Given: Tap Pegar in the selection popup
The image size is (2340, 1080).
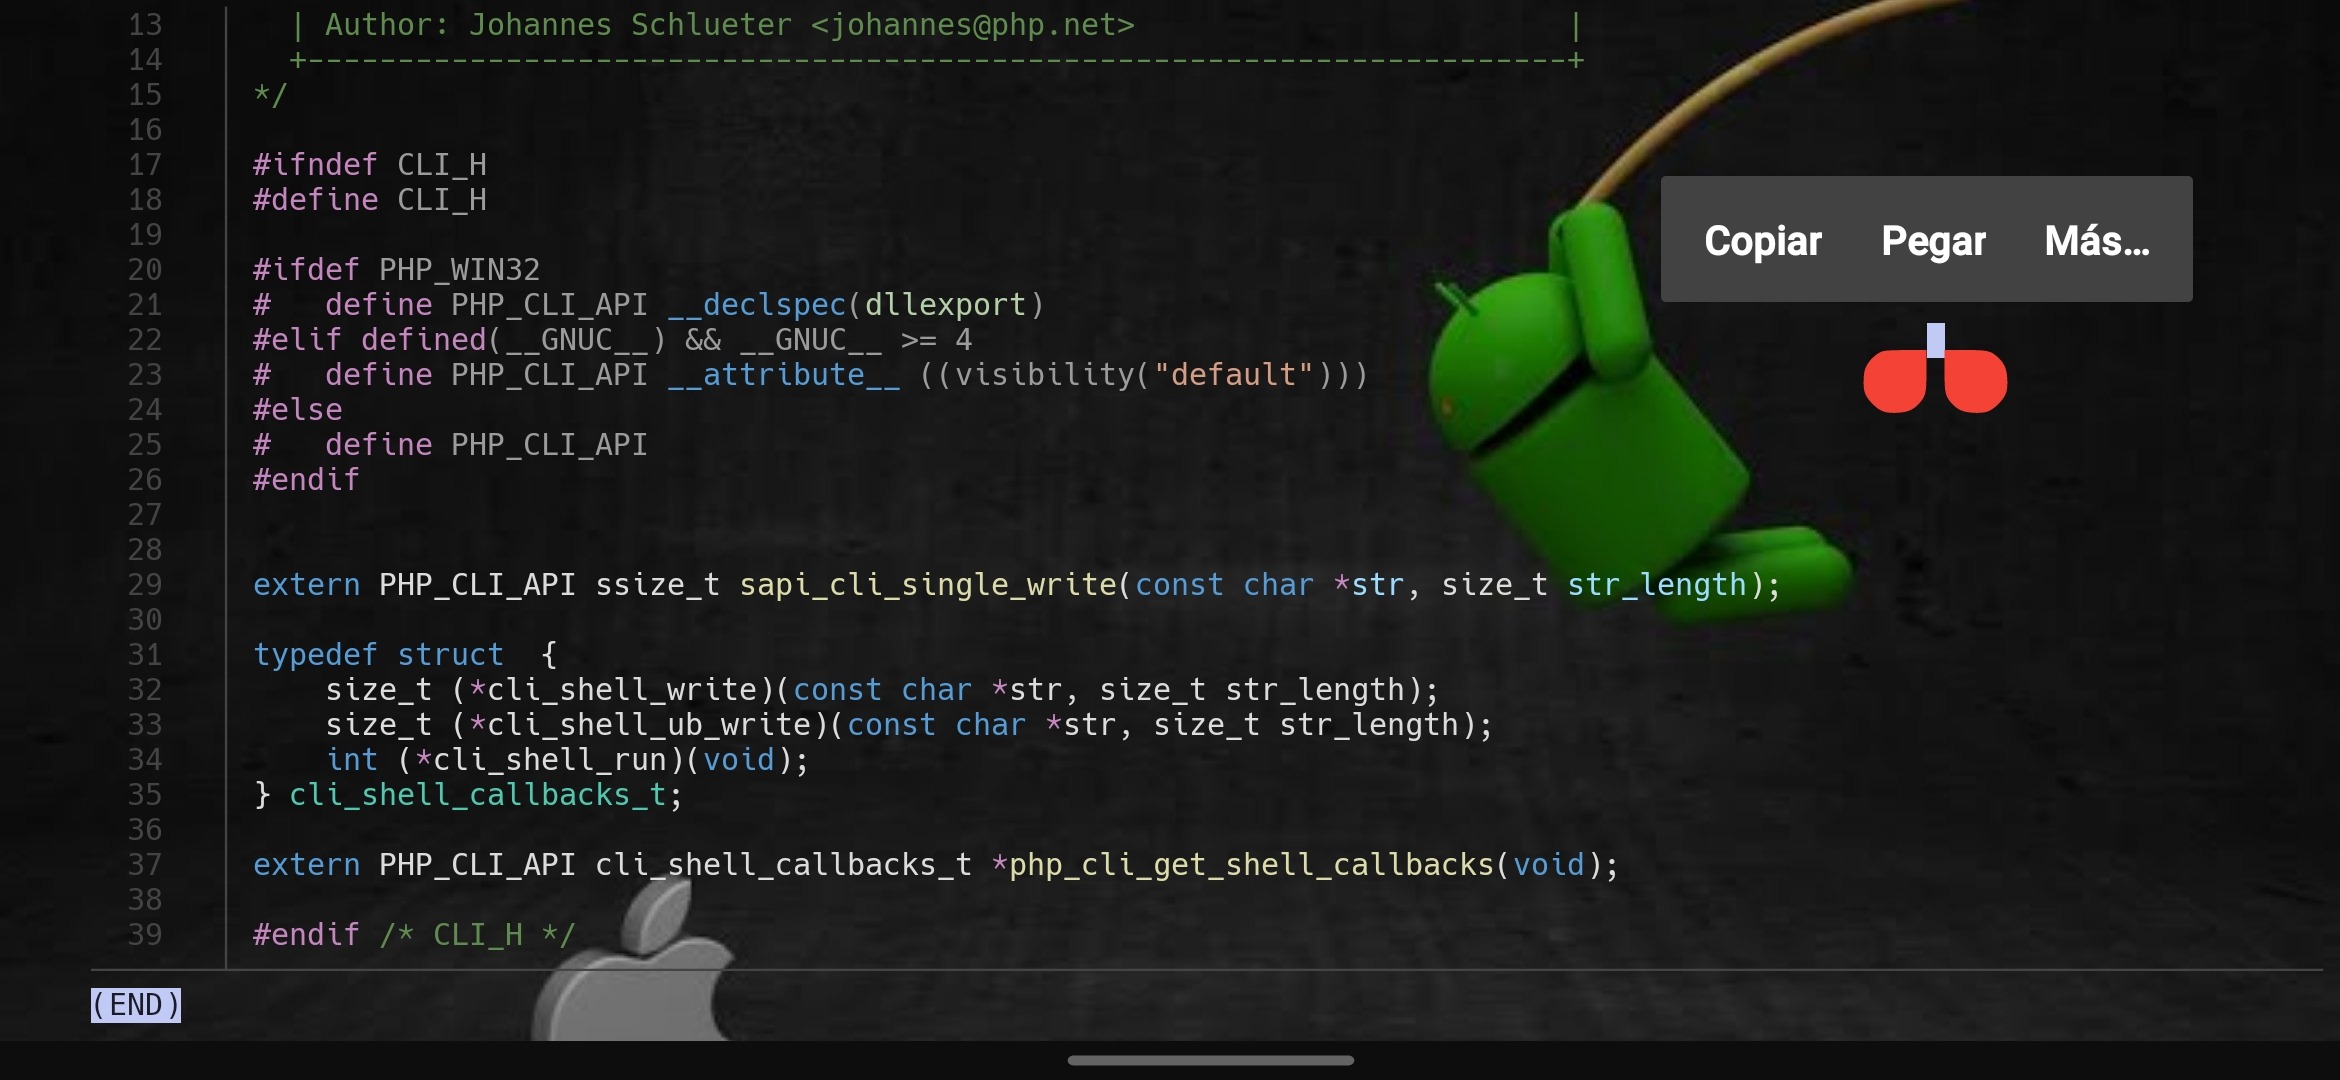Looking at the screenshot, I should point(1932,241).
